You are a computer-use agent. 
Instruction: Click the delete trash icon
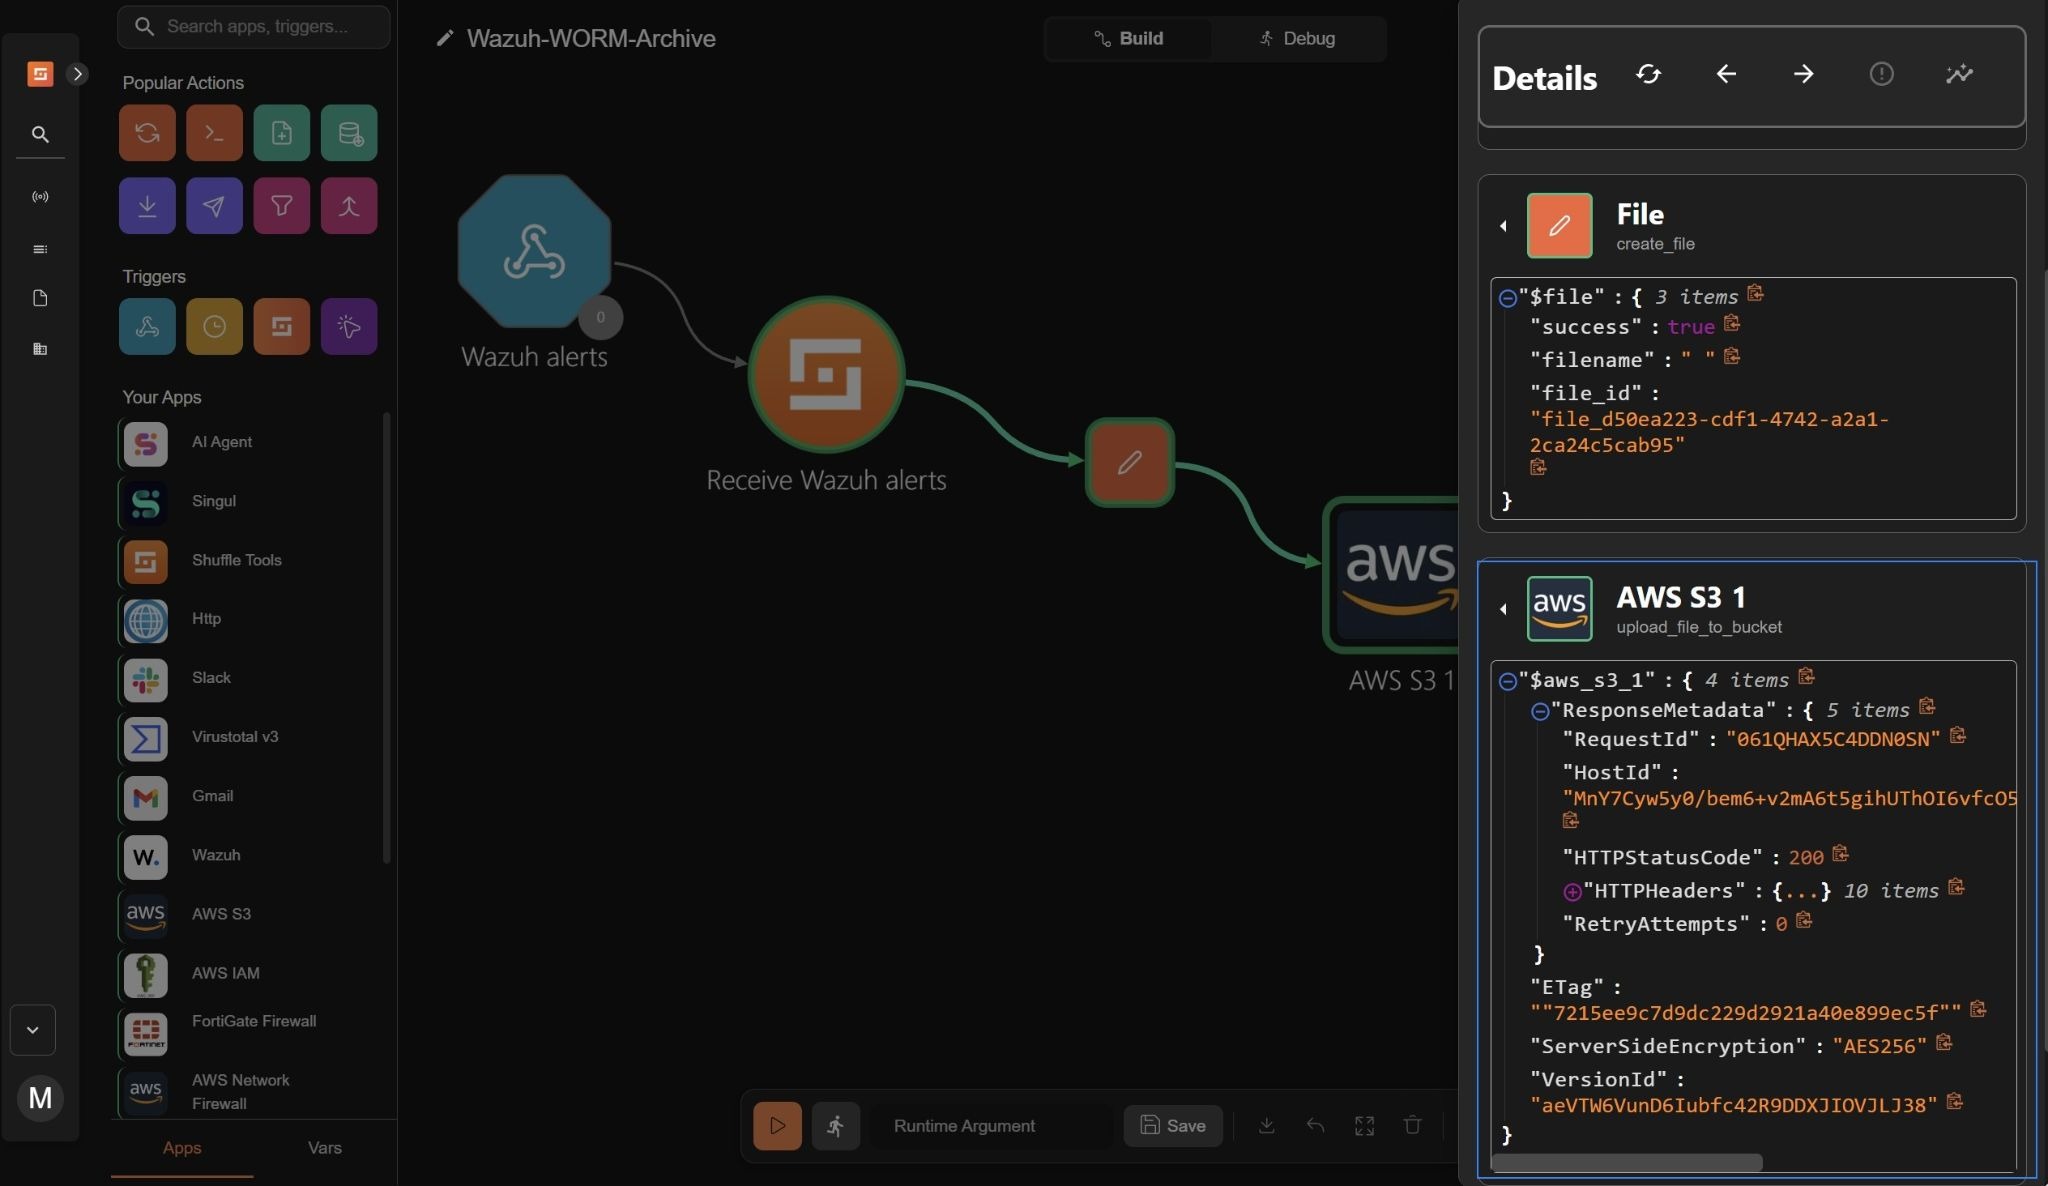point(1412,1126)
